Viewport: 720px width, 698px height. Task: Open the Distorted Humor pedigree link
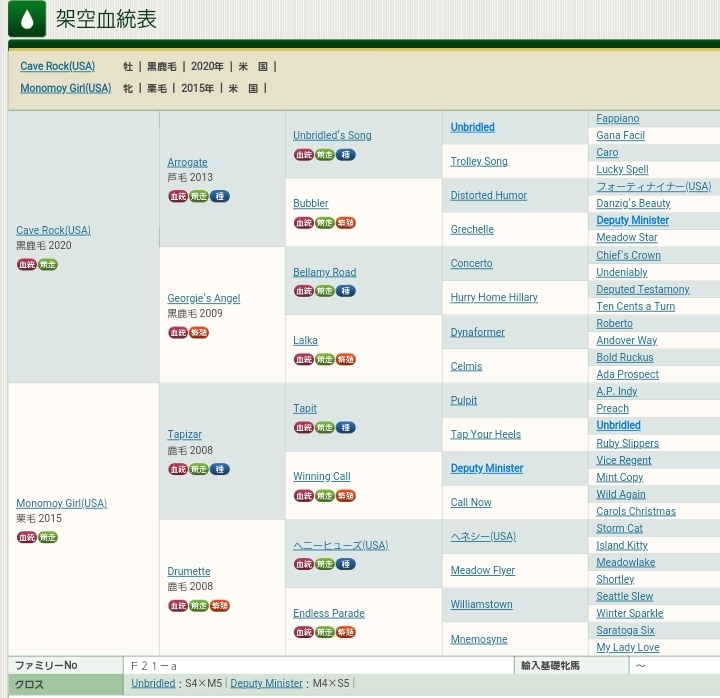488,195
